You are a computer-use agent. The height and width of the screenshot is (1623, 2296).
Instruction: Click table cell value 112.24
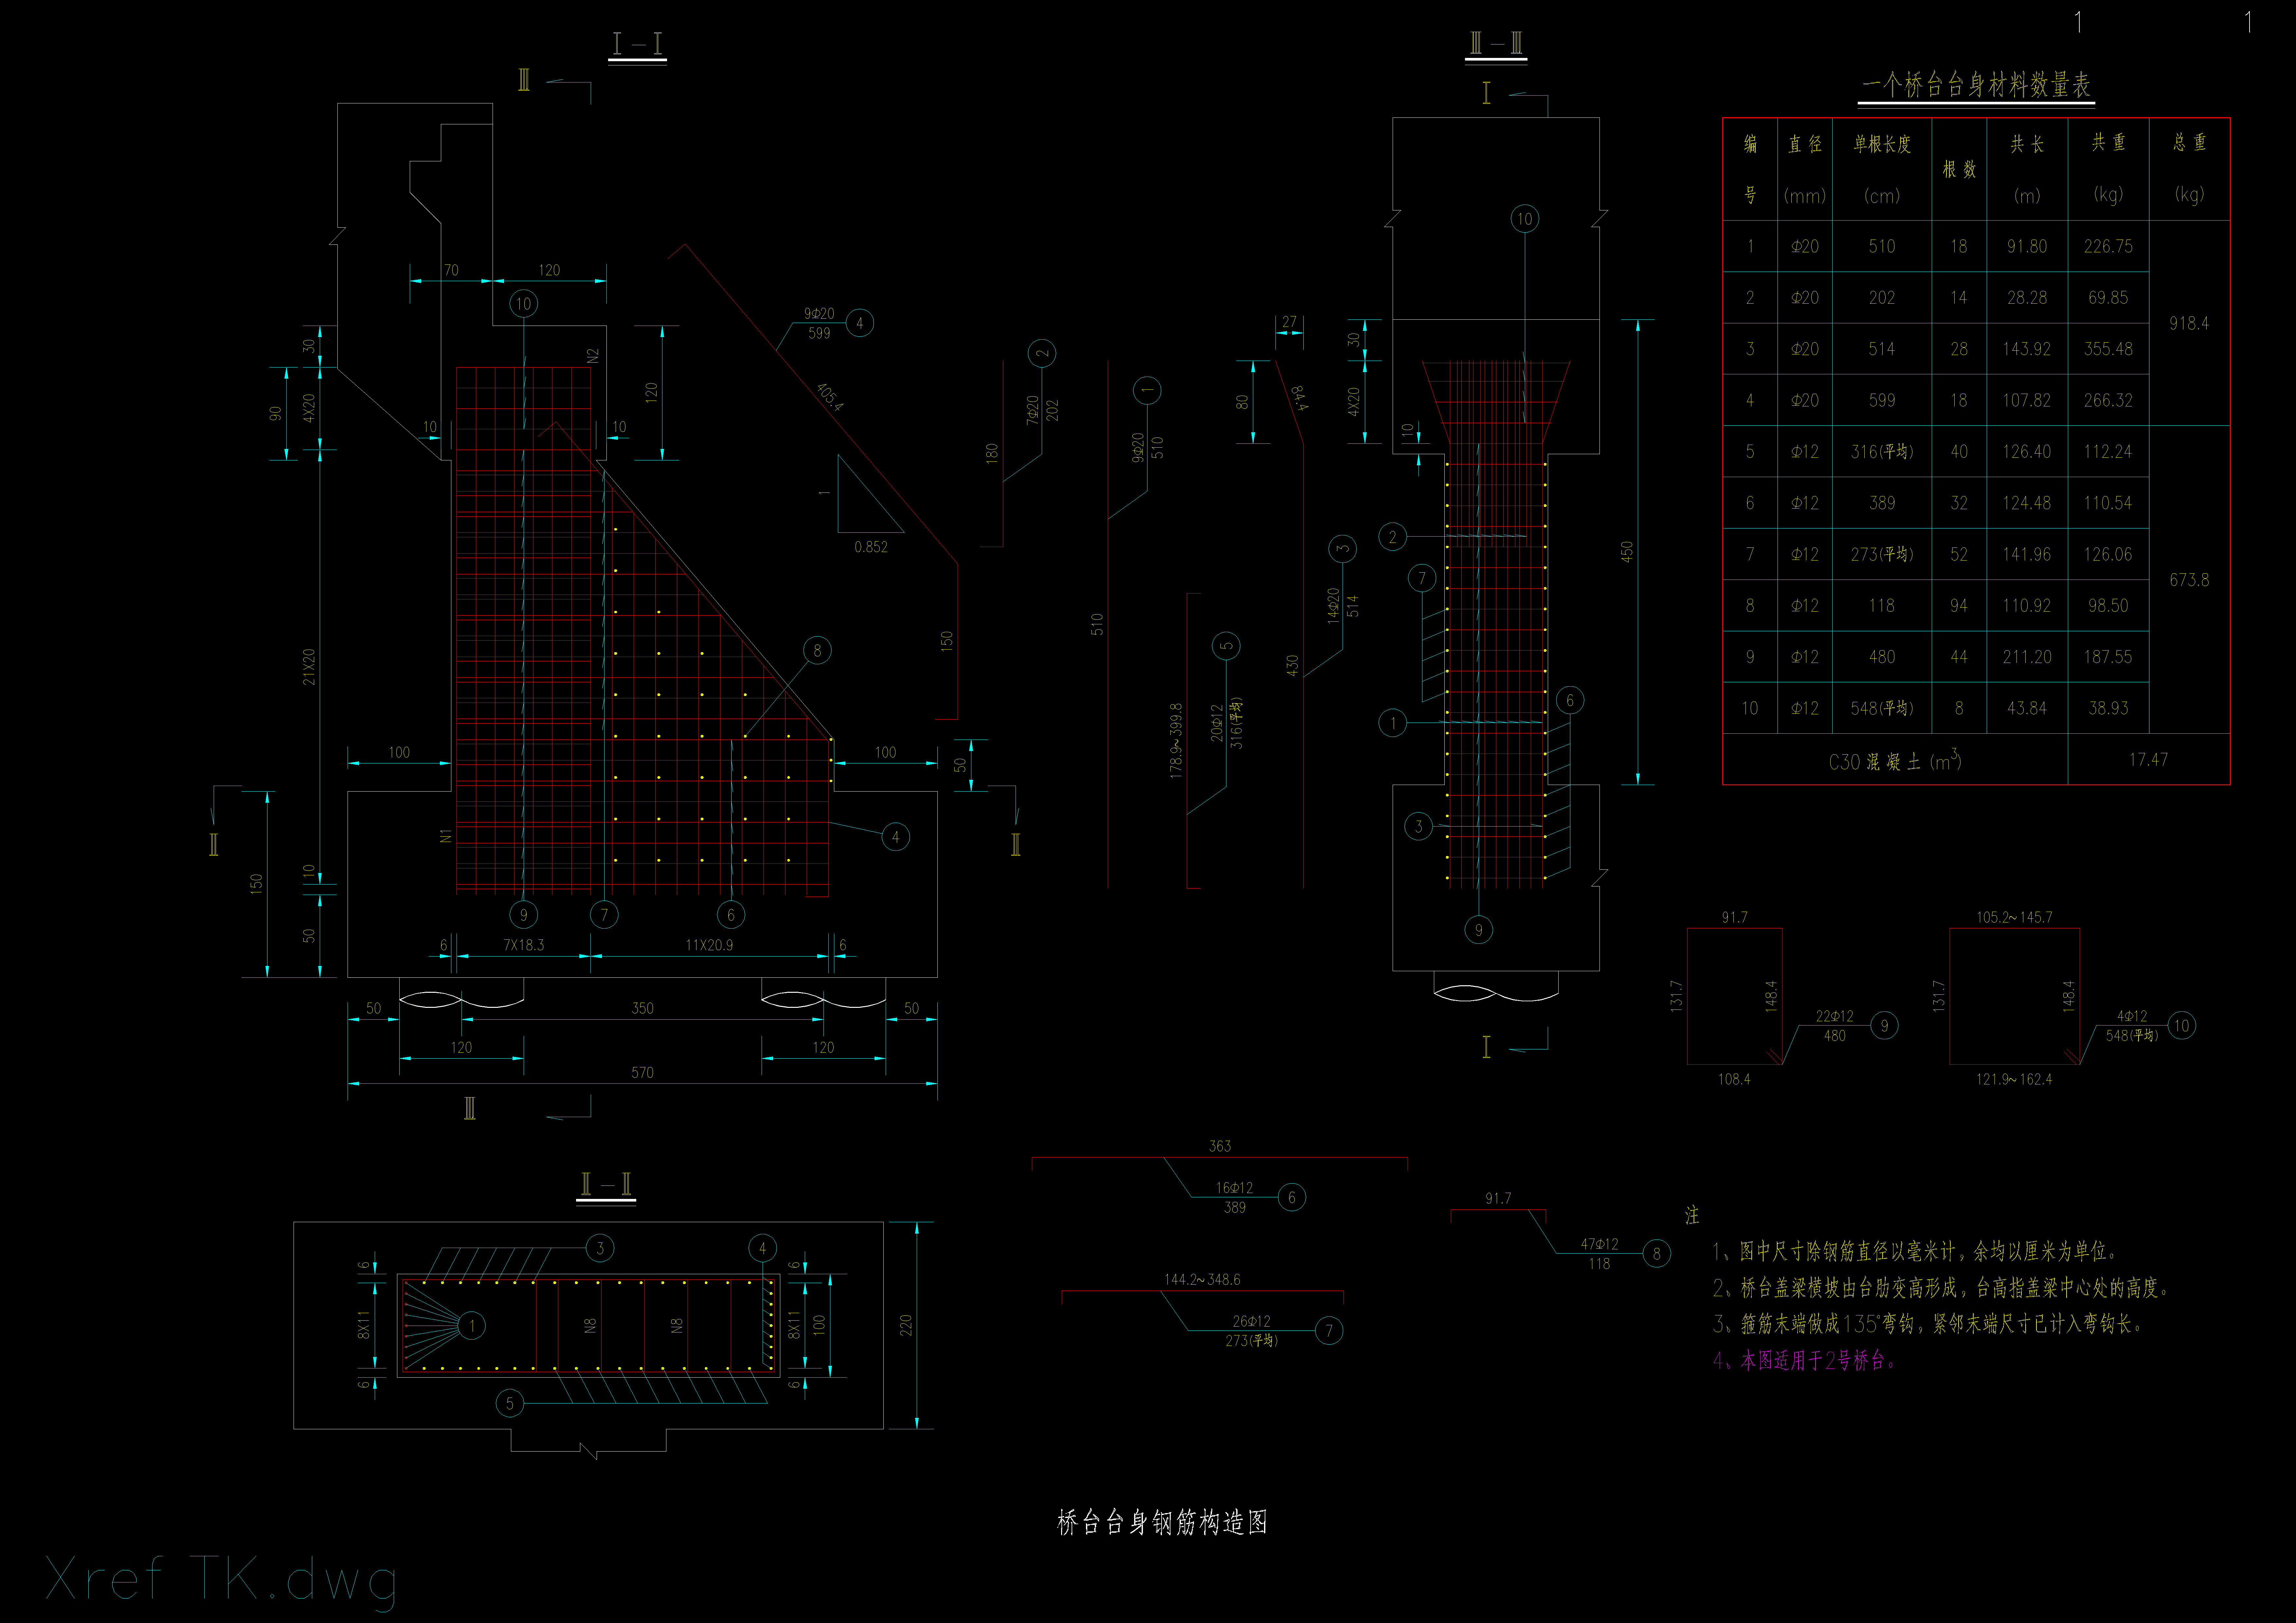pyautogui.click(x=2108, y=452)
